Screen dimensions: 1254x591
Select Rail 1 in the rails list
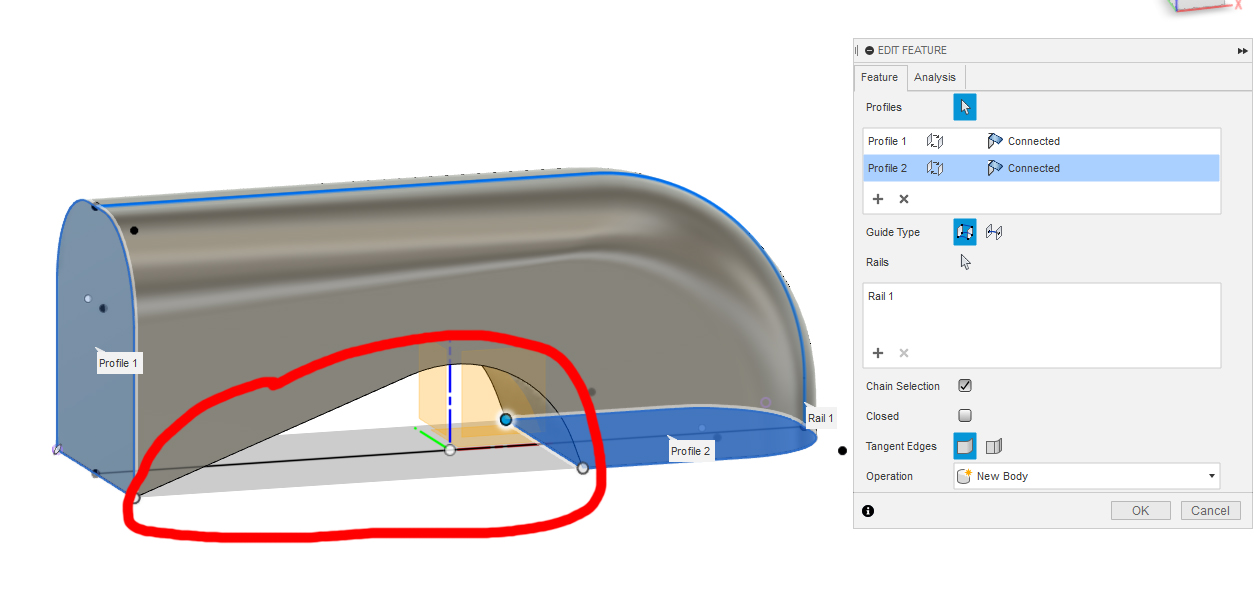coord(880,296)
